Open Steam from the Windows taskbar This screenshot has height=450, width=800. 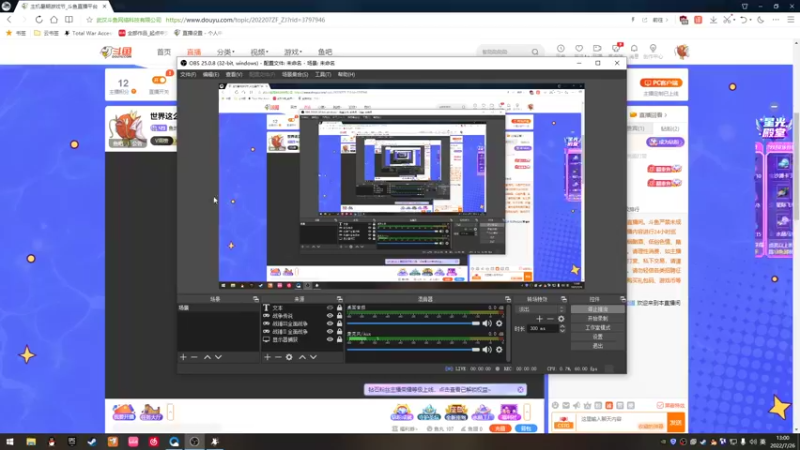pos(92,442)
